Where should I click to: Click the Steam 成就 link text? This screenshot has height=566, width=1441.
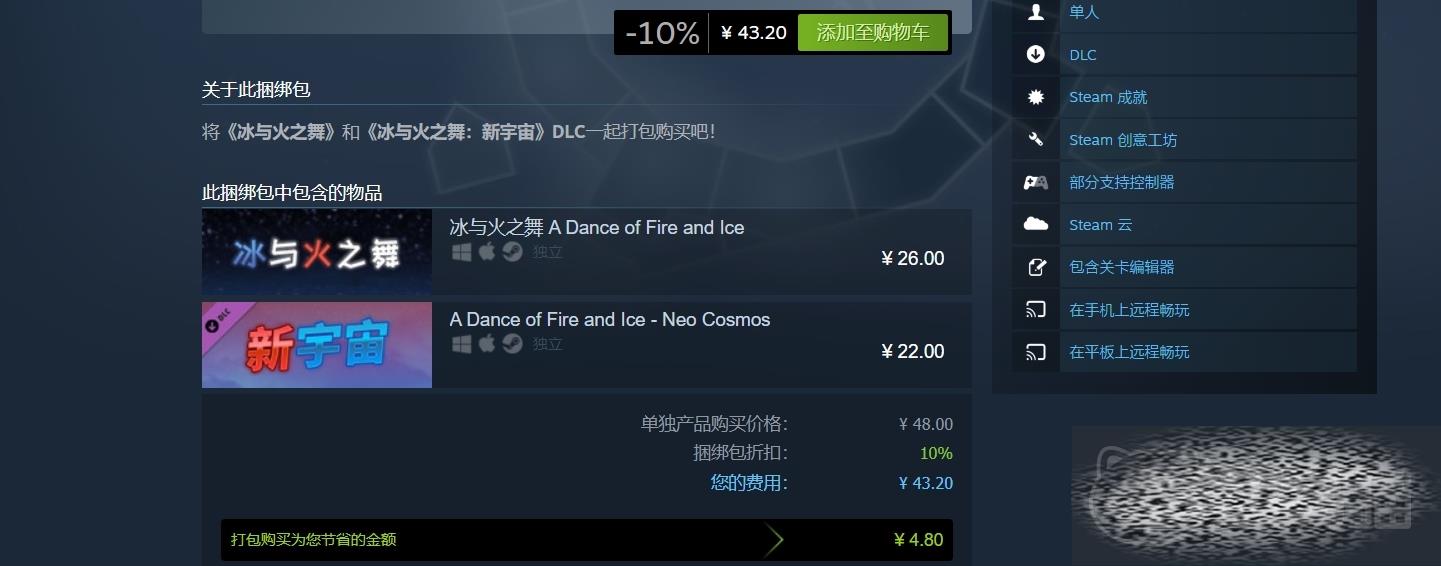pyautogui.click(x=1108, y=97)
